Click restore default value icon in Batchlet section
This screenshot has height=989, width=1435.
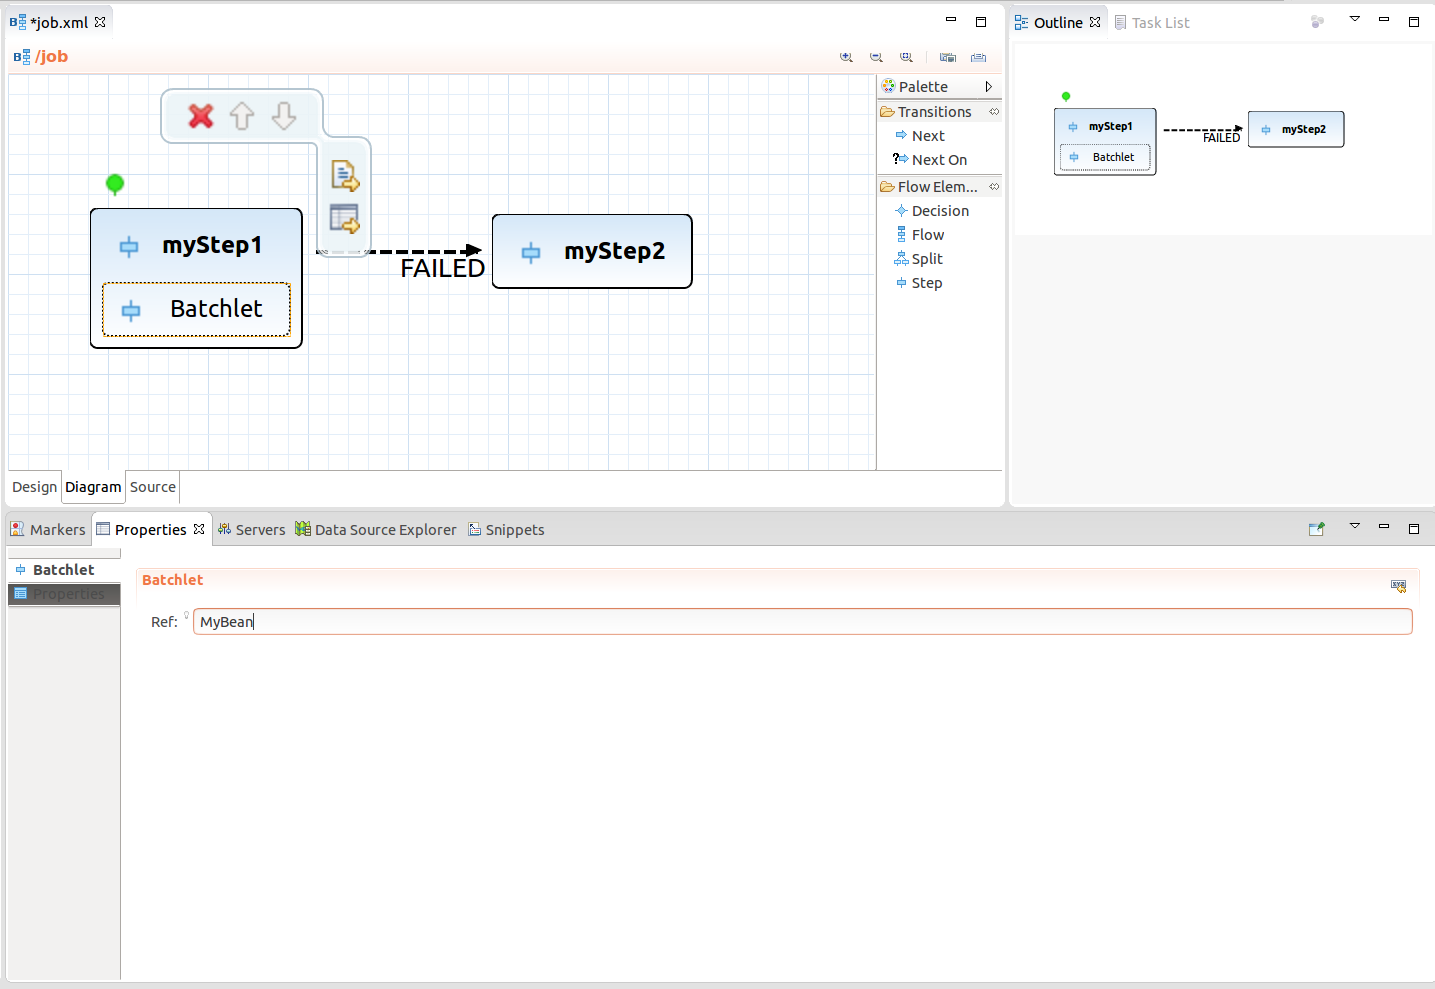(1398, 586)
